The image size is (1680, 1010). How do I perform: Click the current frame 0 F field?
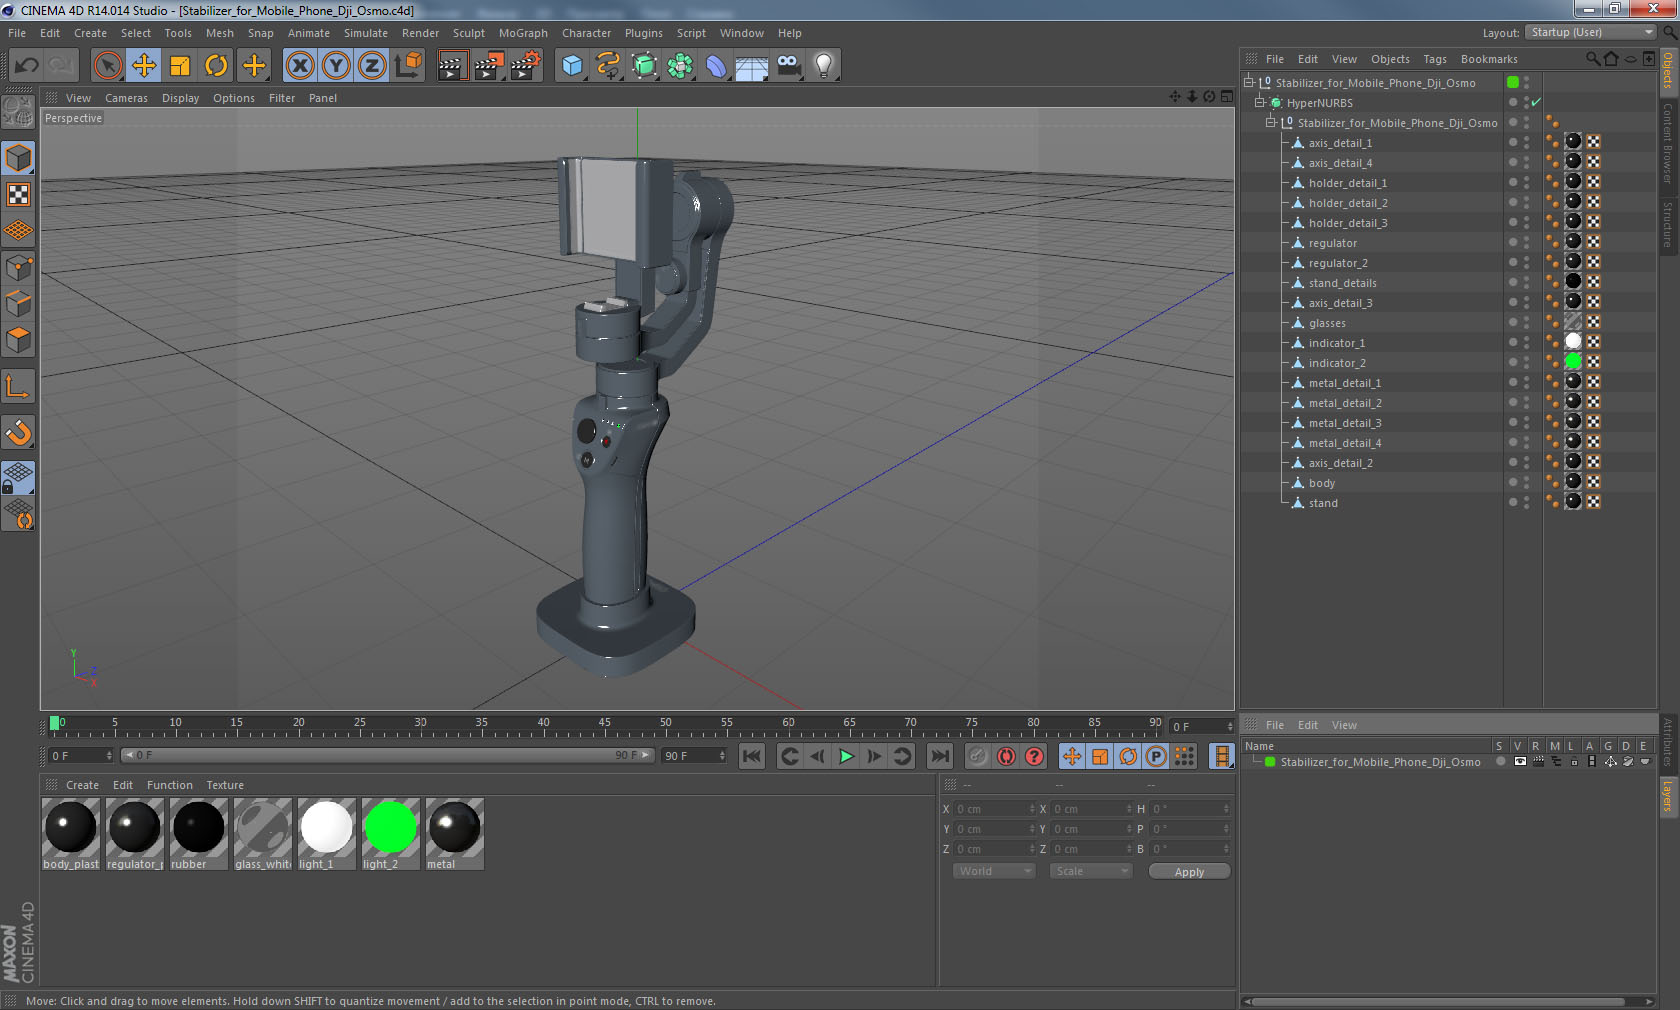tap(81, 756)
